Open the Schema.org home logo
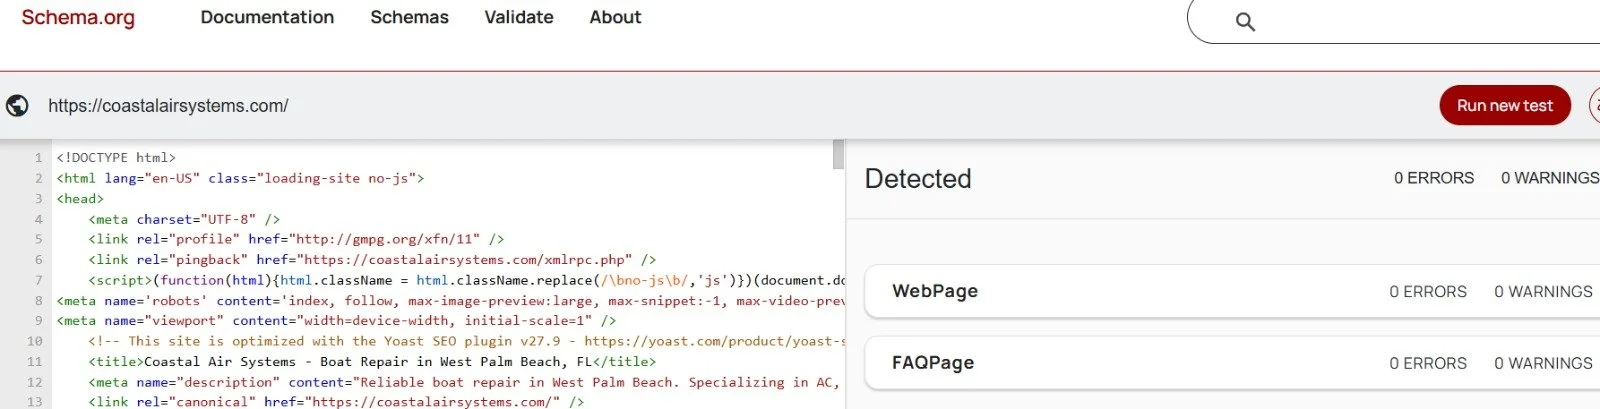 pyautogui.click(x=78, y=17)
